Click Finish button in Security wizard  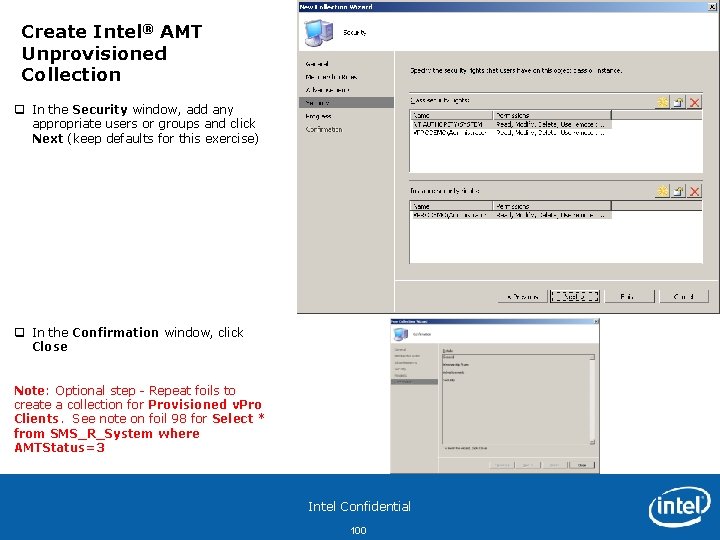point(629,297)
